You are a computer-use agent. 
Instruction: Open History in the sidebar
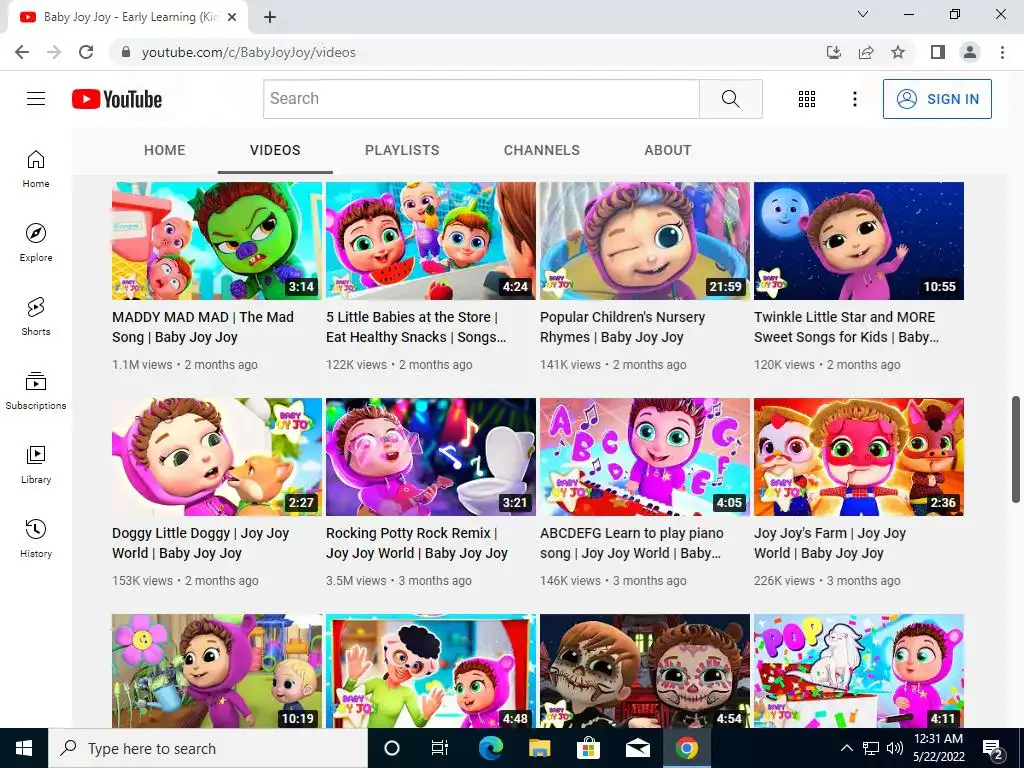coord(36,539)
